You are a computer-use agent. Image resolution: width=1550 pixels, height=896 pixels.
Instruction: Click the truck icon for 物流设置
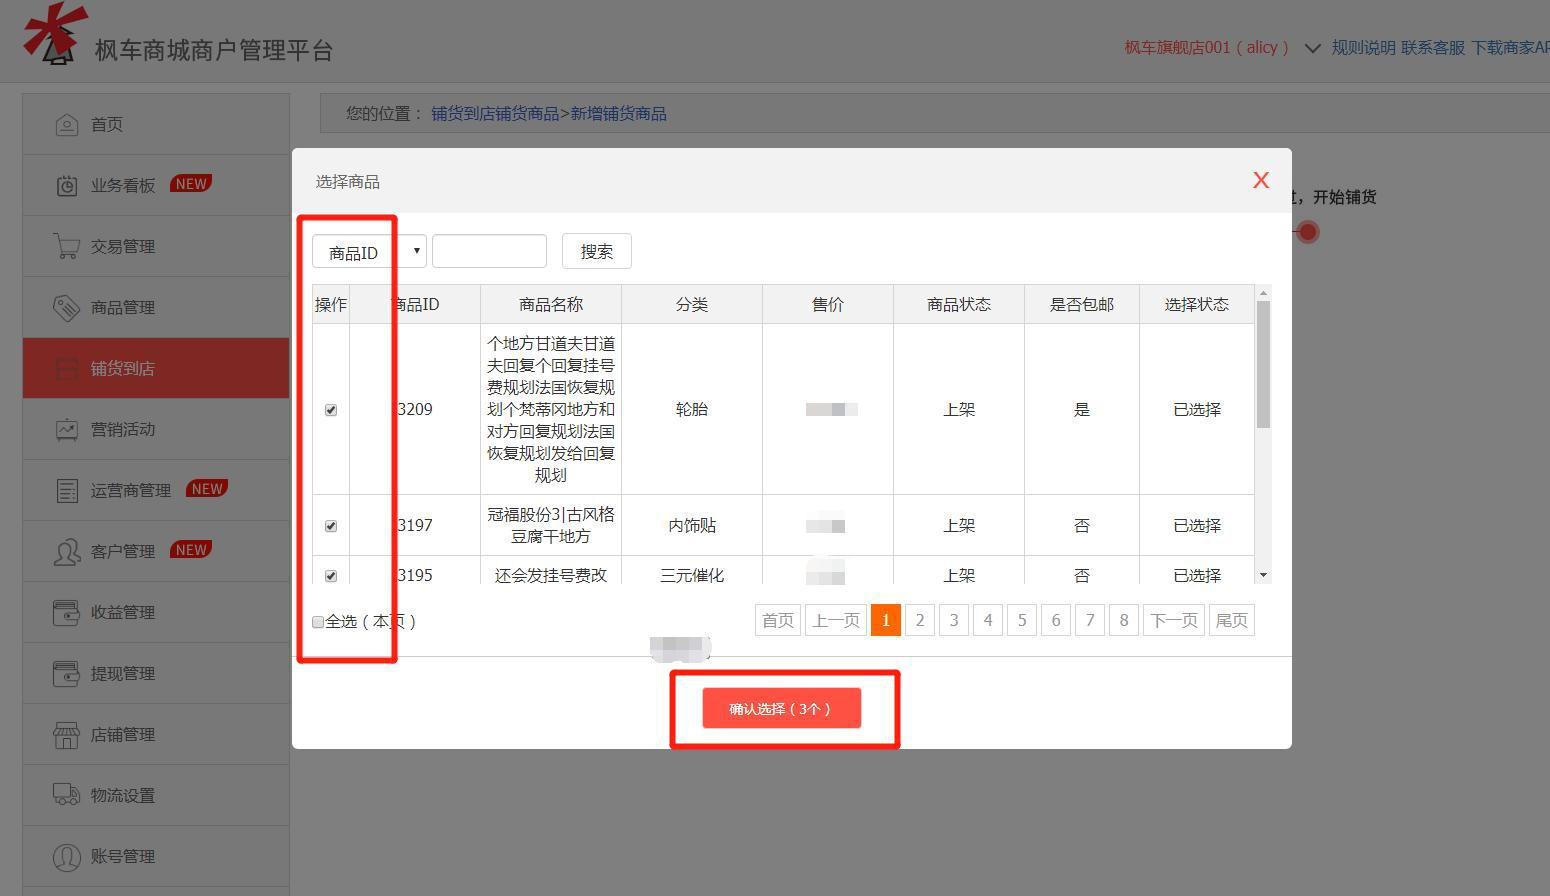66,796
